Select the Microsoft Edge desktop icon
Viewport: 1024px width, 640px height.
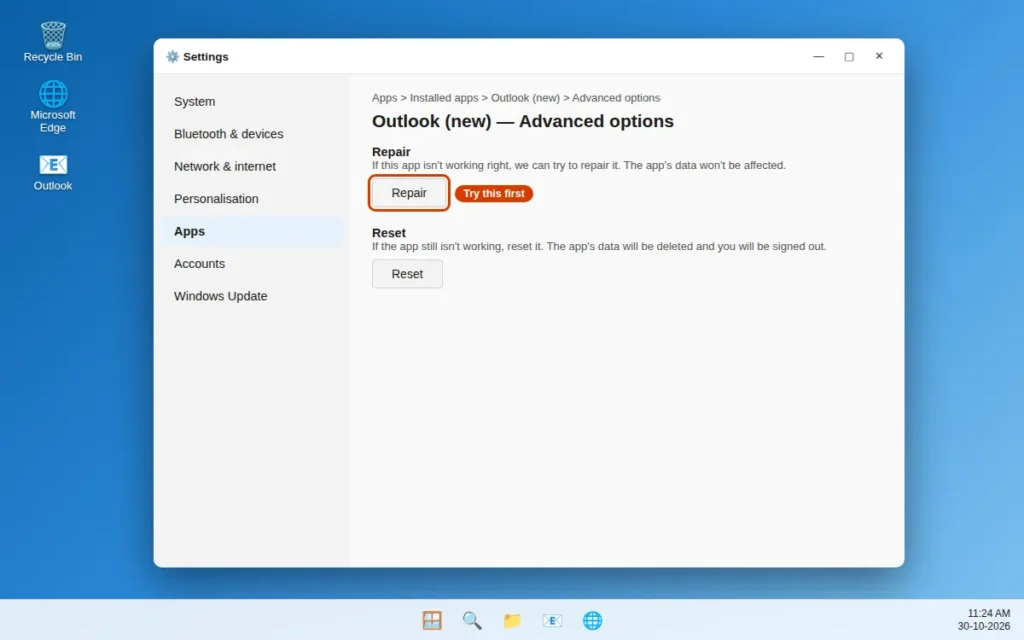(x=53, y=106)
